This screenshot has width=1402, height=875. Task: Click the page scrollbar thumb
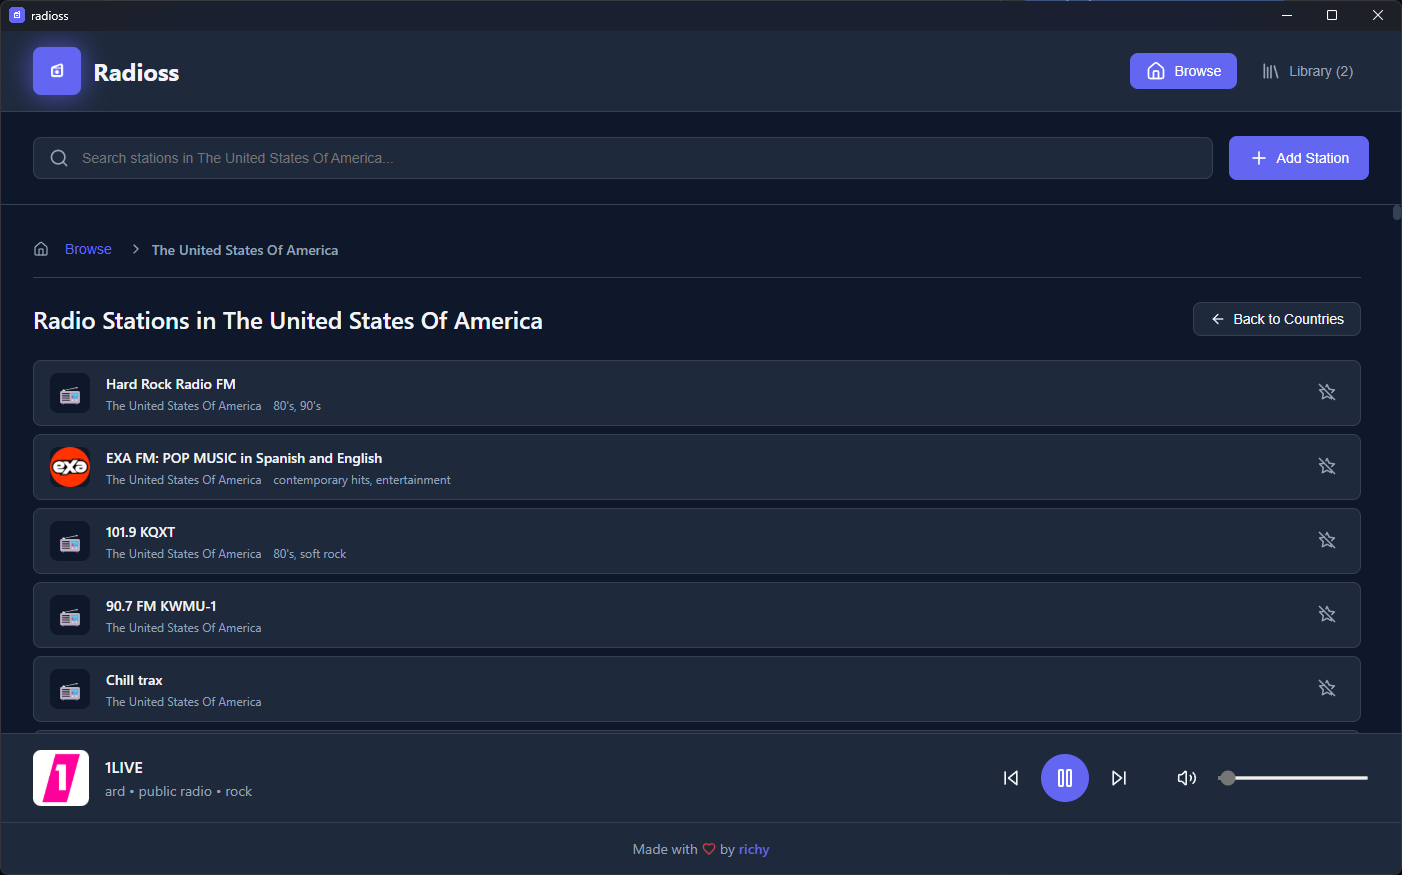(1396, 212)
